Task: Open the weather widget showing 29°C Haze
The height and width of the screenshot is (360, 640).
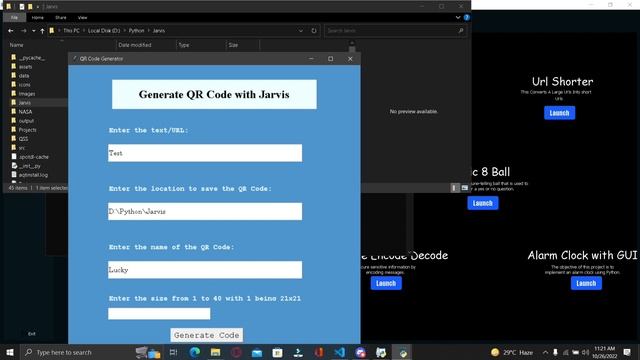Action: coord(513,352)
